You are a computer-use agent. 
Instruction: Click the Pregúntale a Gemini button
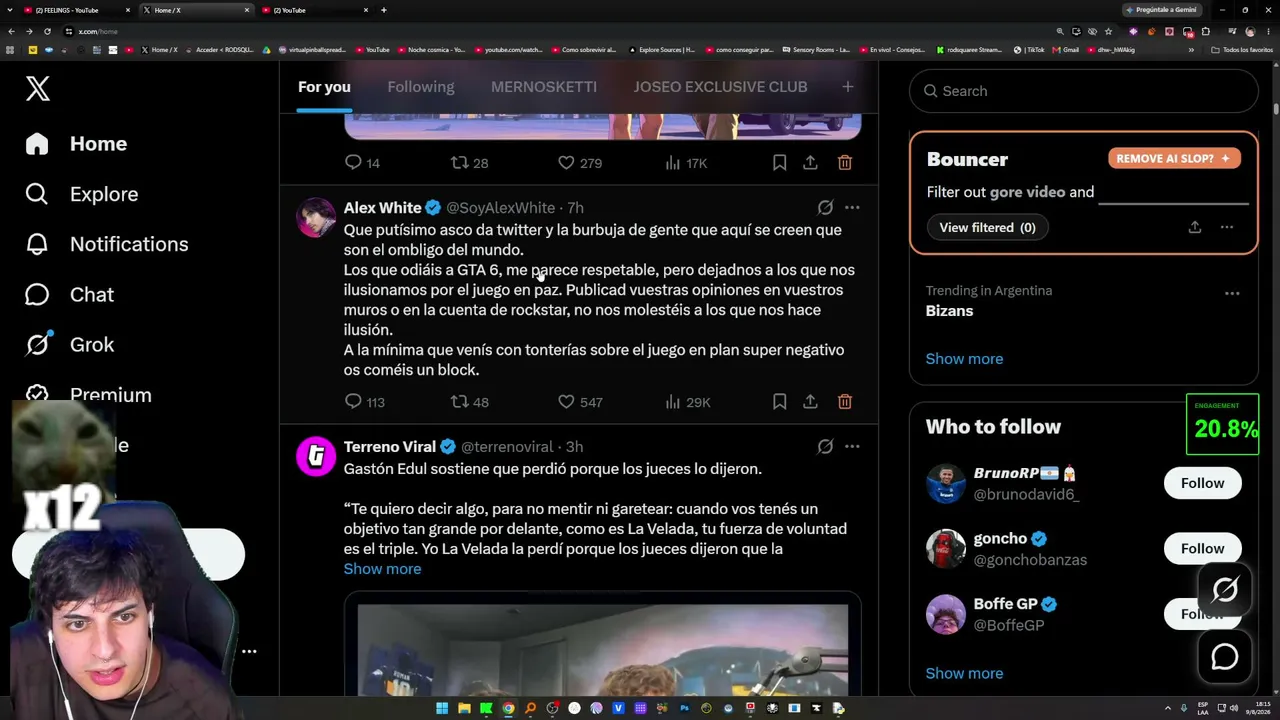click(1161, 10)
